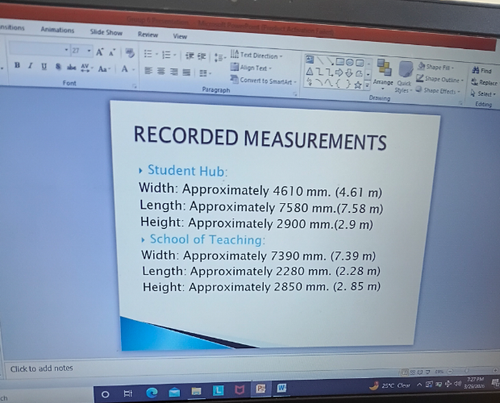Select the Curve shape
Viewport: 500px width, 403px height.
[328, 83]
